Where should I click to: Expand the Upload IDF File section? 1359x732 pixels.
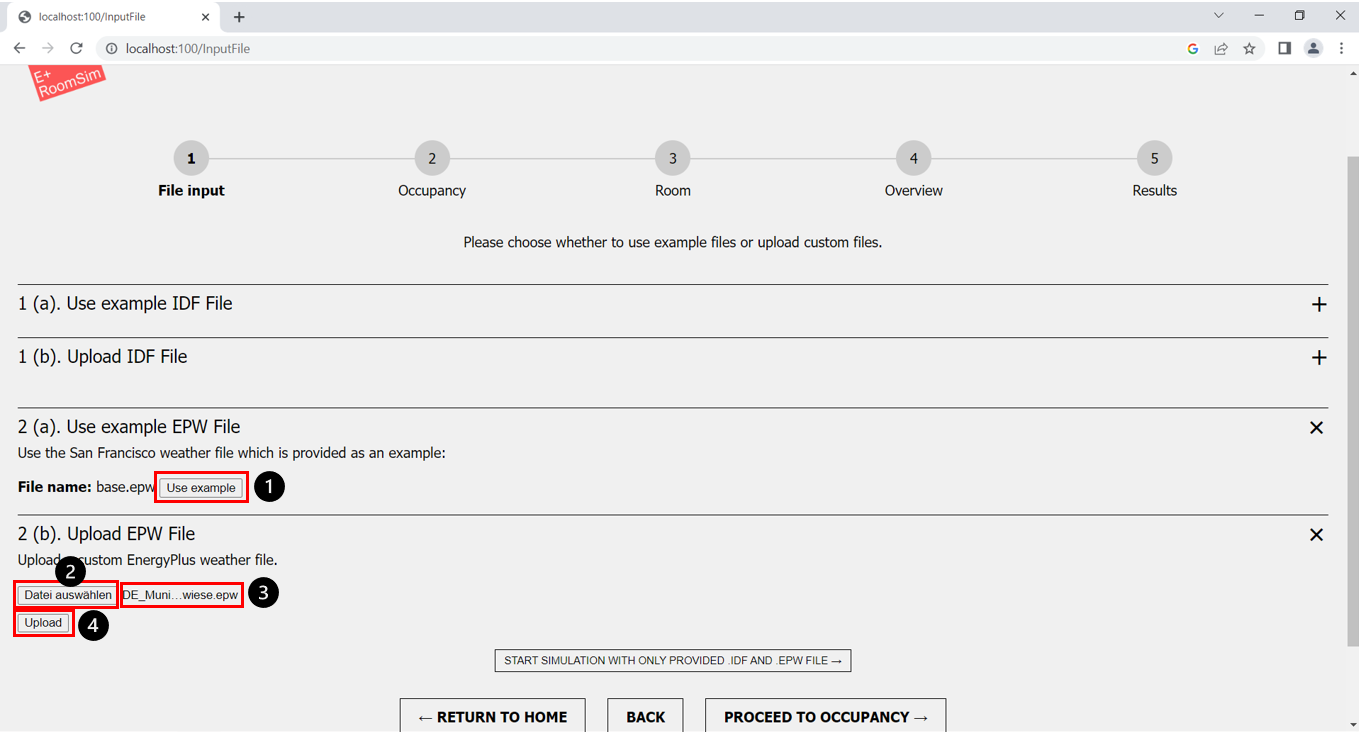click(1318, 357)
